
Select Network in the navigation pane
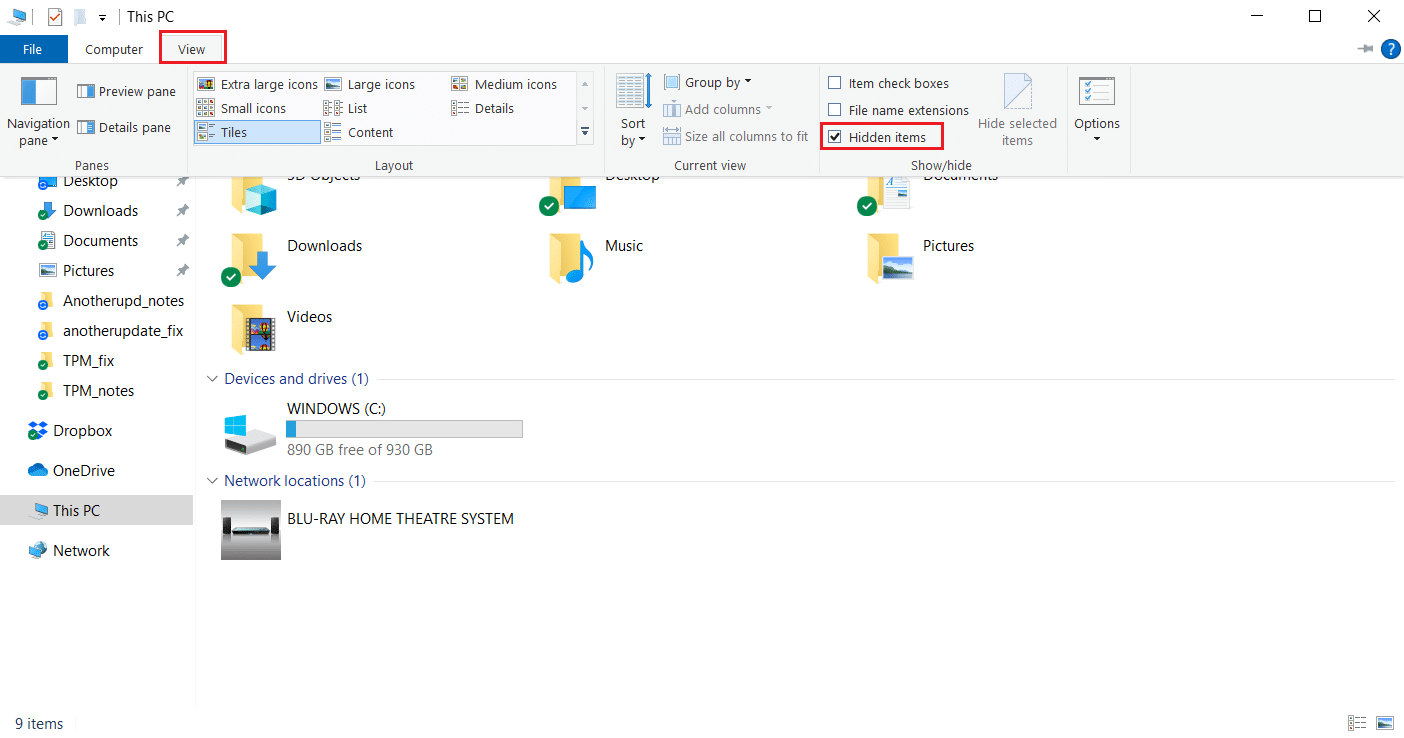coord(81,551)
